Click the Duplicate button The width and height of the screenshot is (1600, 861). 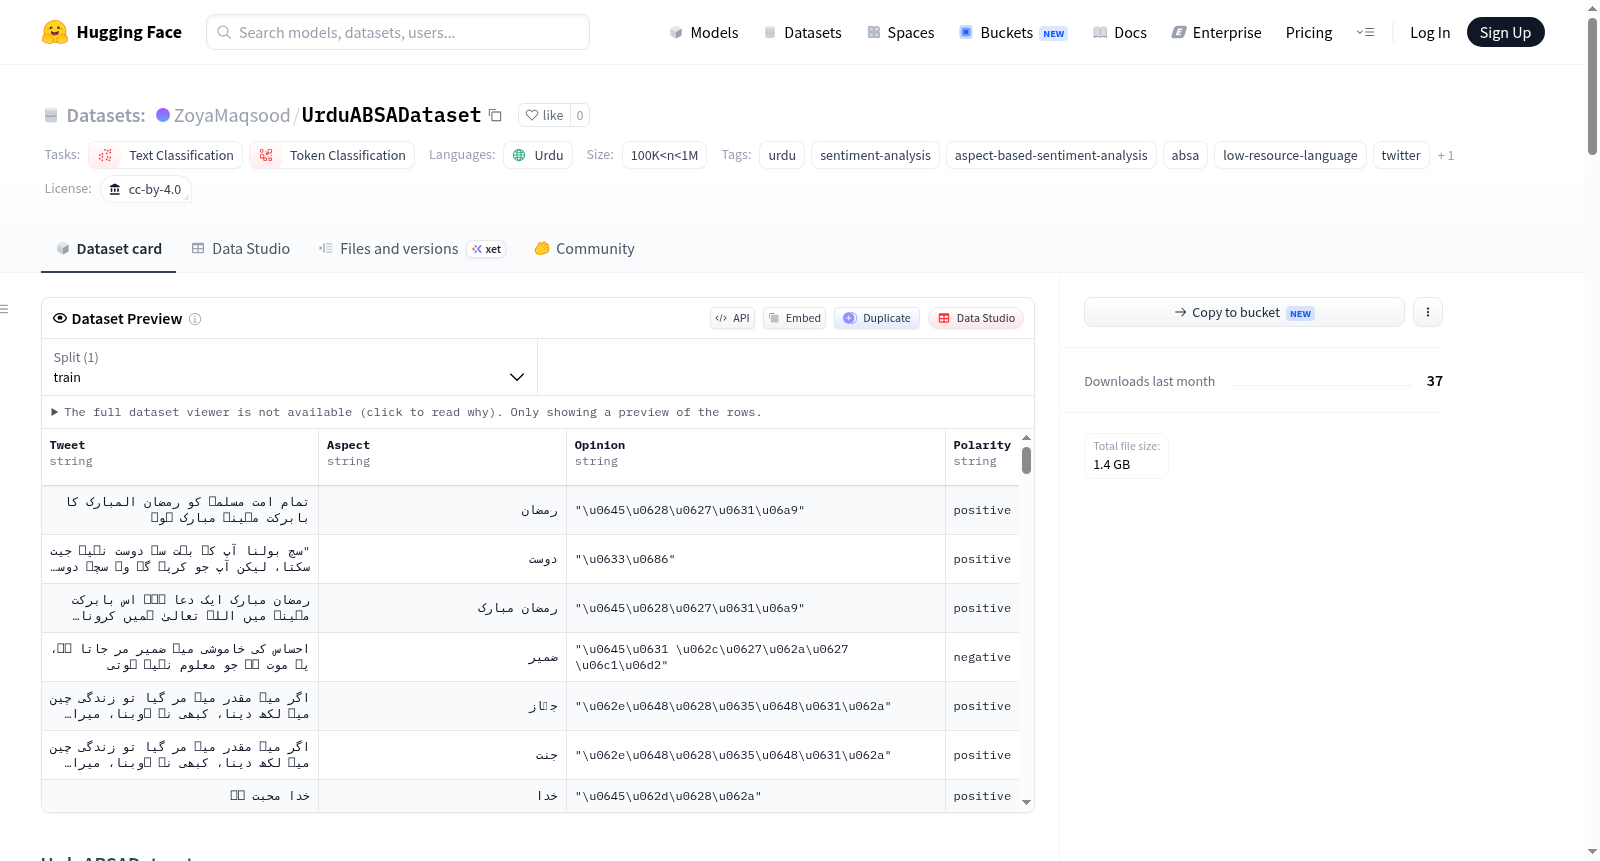pos(877,318)
